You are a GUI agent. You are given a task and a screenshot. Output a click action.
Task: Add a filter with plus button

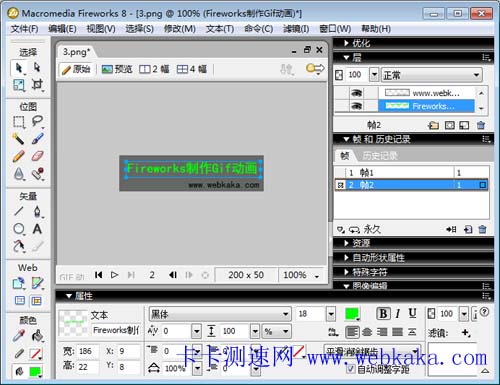pyautogui.click(x=466, y=332)
